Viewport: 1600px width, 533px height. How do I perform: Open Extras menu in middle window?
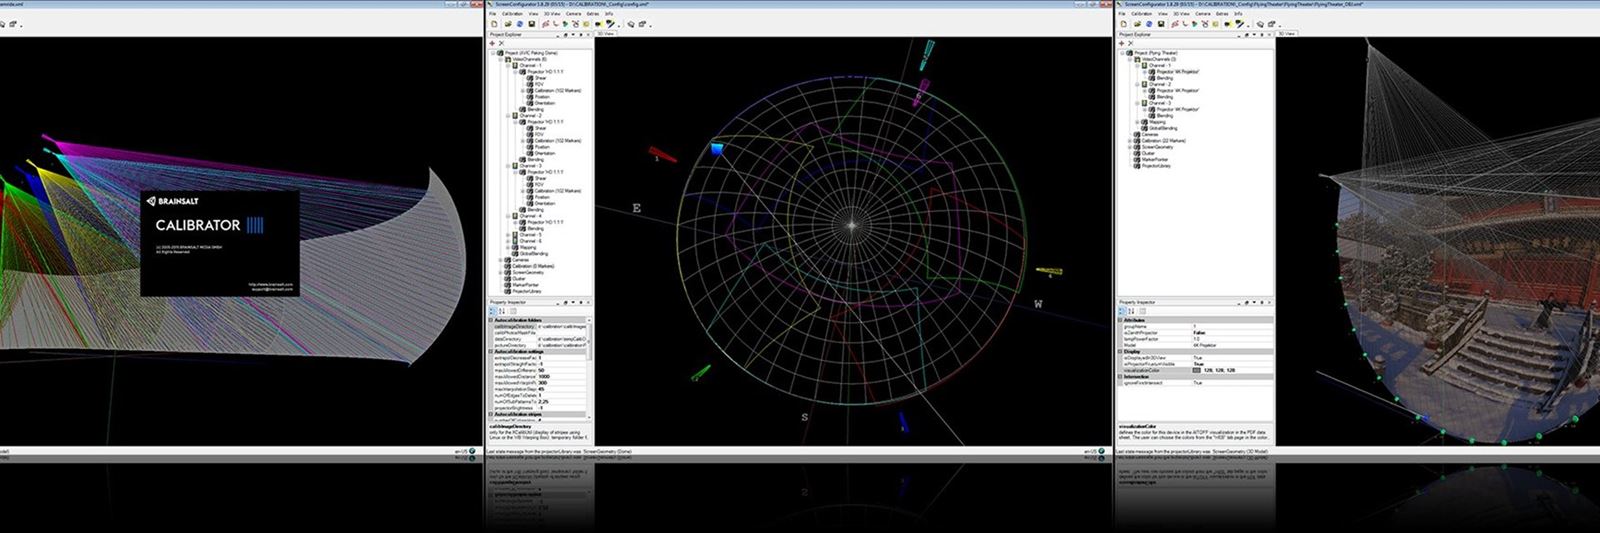(x=593, y=14)
